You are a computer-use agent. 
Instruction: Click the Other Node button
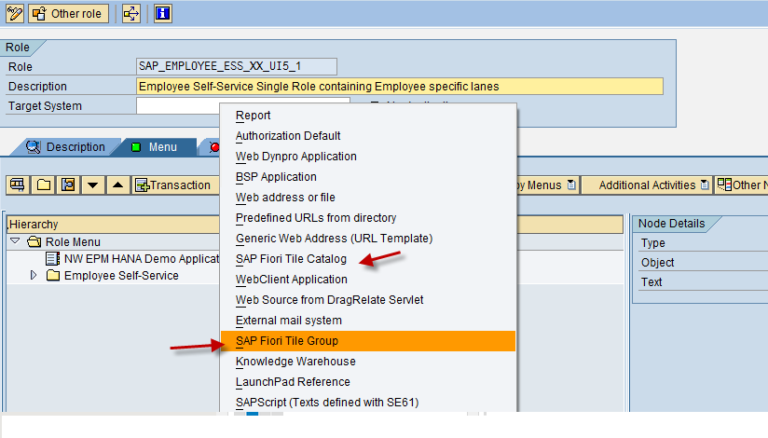[741, 185]
